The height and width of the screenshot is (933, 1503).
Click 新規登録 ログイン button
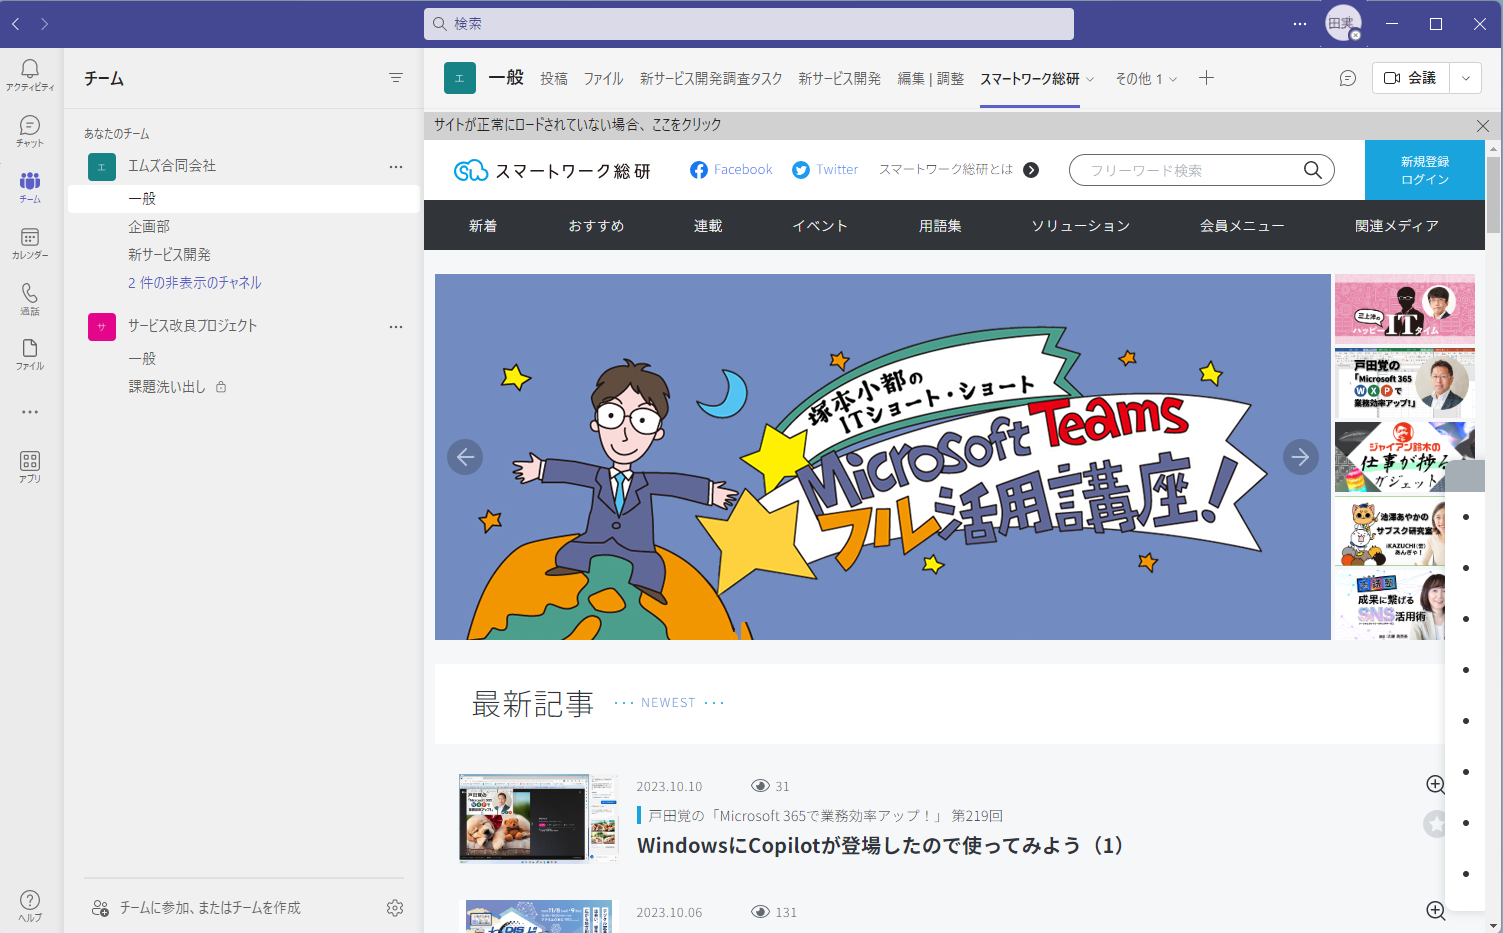[x=1425, y=170]
